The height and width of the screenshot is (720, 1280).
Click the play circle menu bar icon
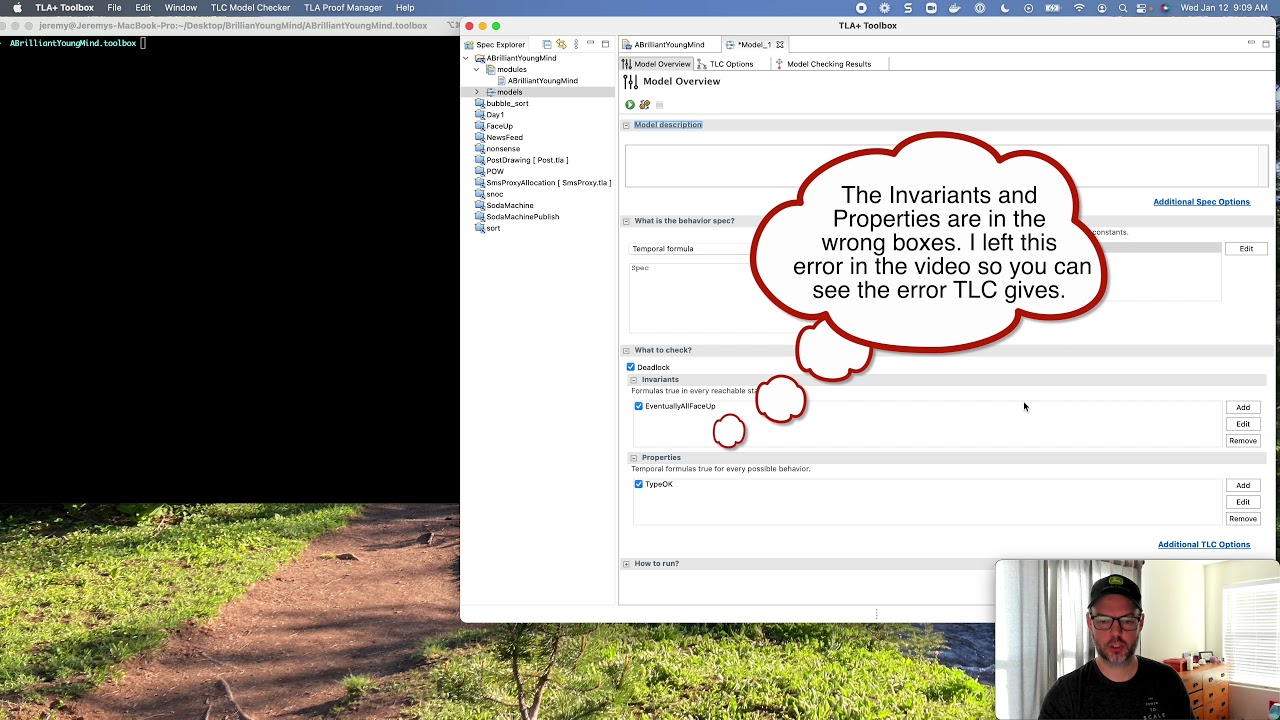[x=1028, y=8]
